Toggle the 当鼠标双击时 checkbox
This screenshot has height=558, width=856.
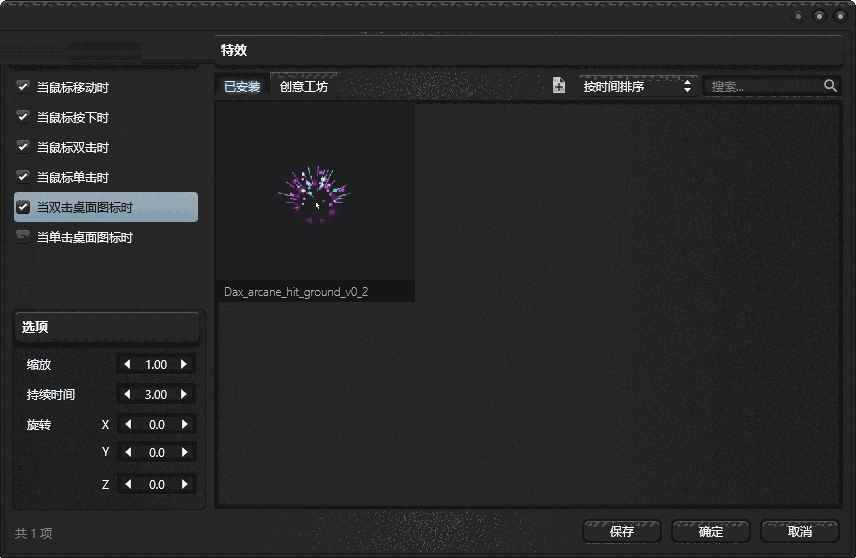click(23, 146)
